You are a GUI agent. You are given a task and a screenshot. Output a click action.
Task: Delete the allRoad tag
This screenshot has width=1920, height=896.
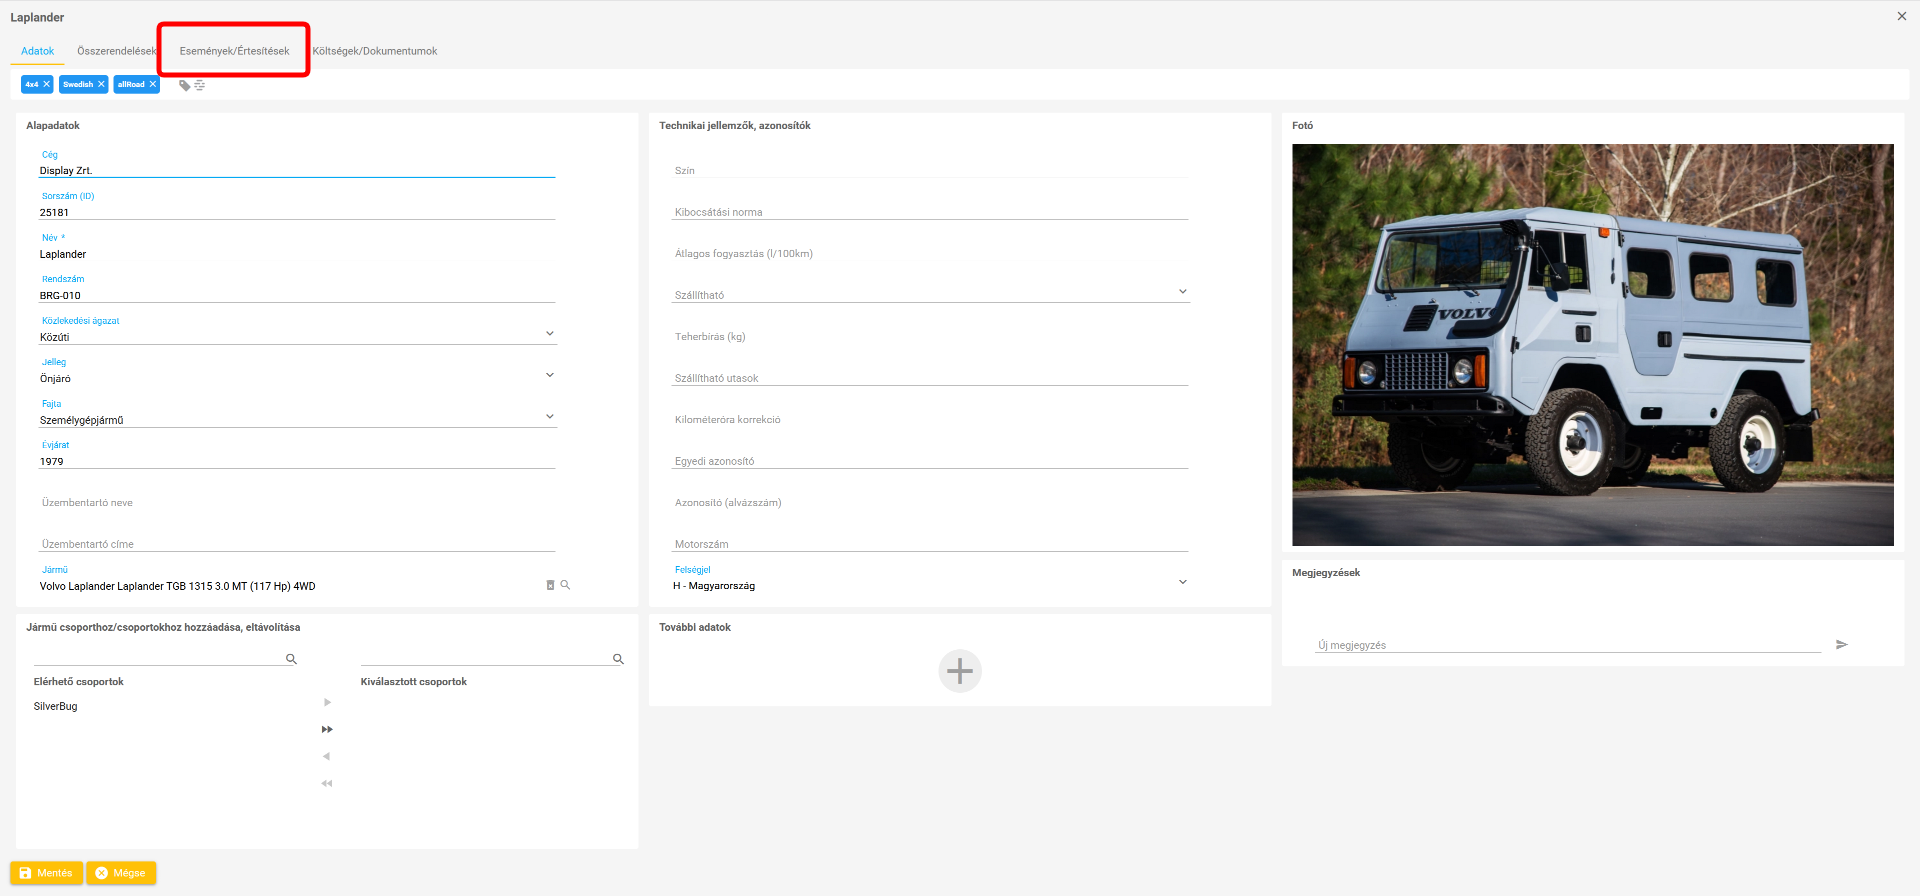153,84
